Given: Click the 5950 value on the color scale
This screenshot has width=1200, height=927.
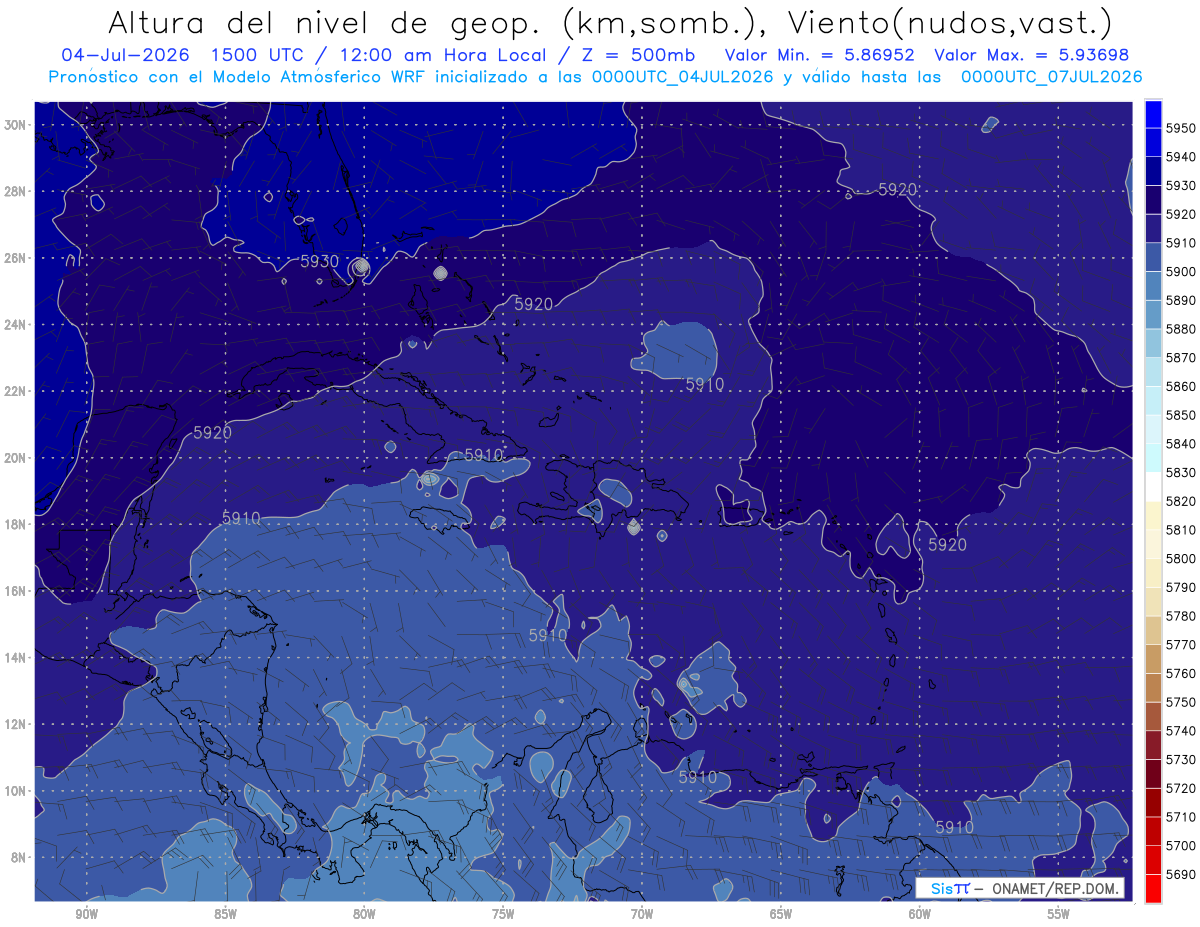Looking at the screenshot, I should (x=1181, y=128).
